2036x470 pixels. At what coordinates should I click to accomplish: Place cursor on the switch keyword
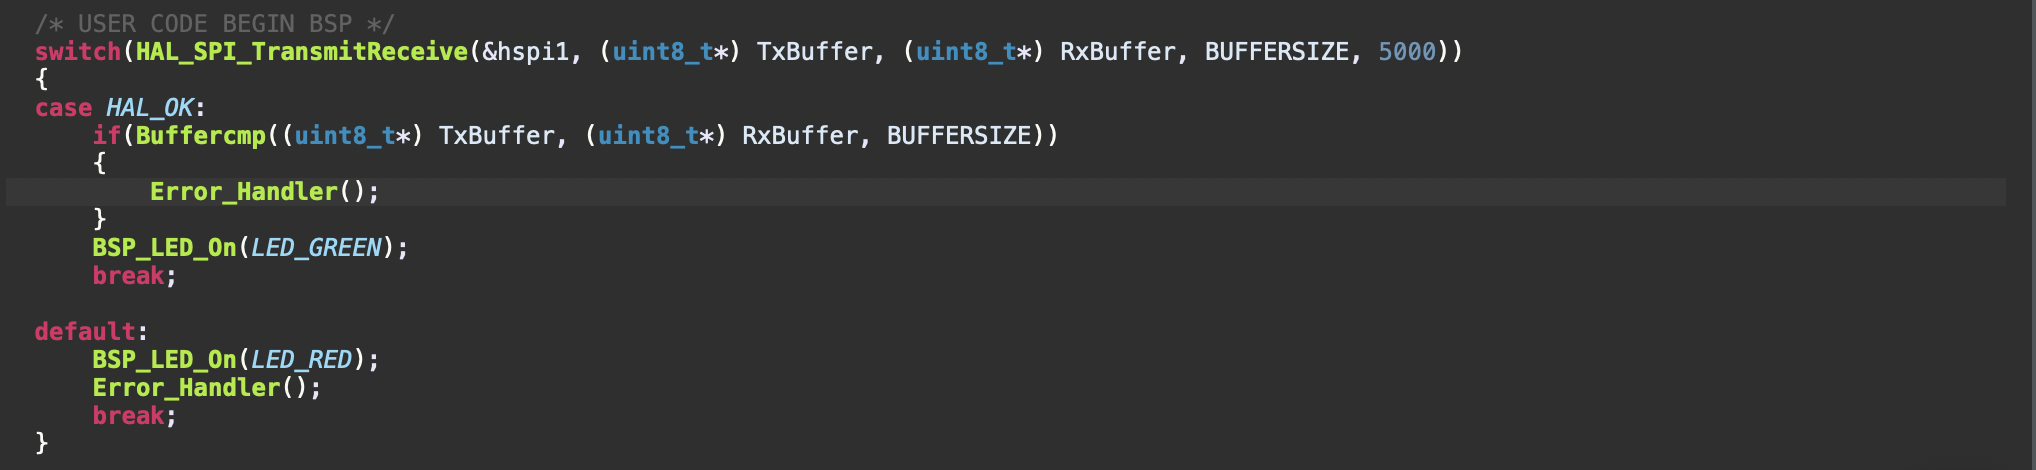[77, 51]
